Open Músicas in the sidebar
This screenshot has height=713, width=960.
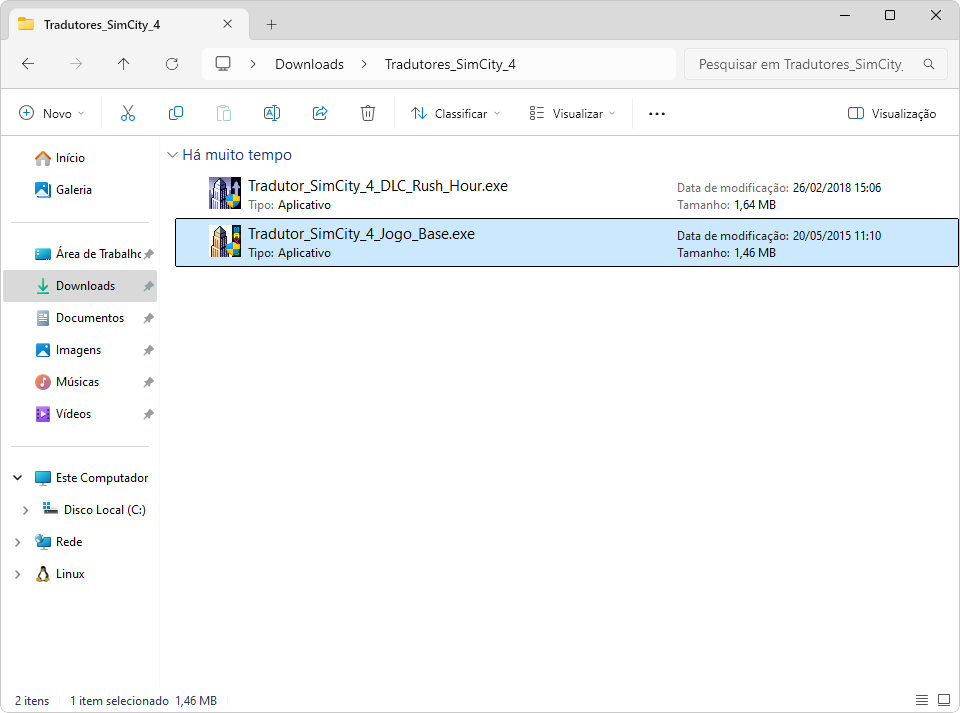coord(77,382)
